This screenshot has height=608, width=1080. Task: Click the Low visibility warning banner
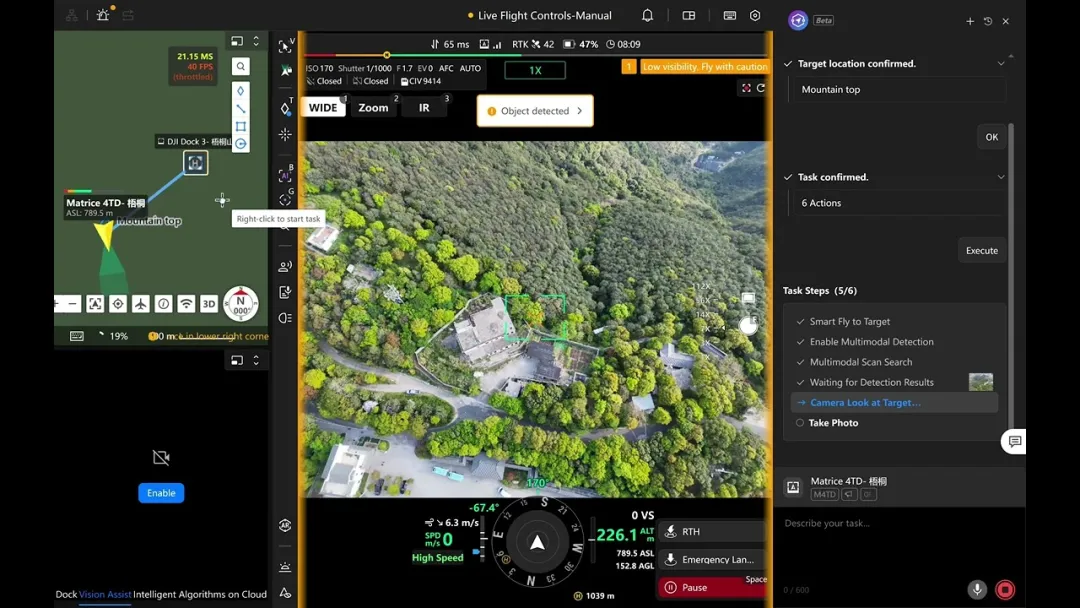pos(704,67)
